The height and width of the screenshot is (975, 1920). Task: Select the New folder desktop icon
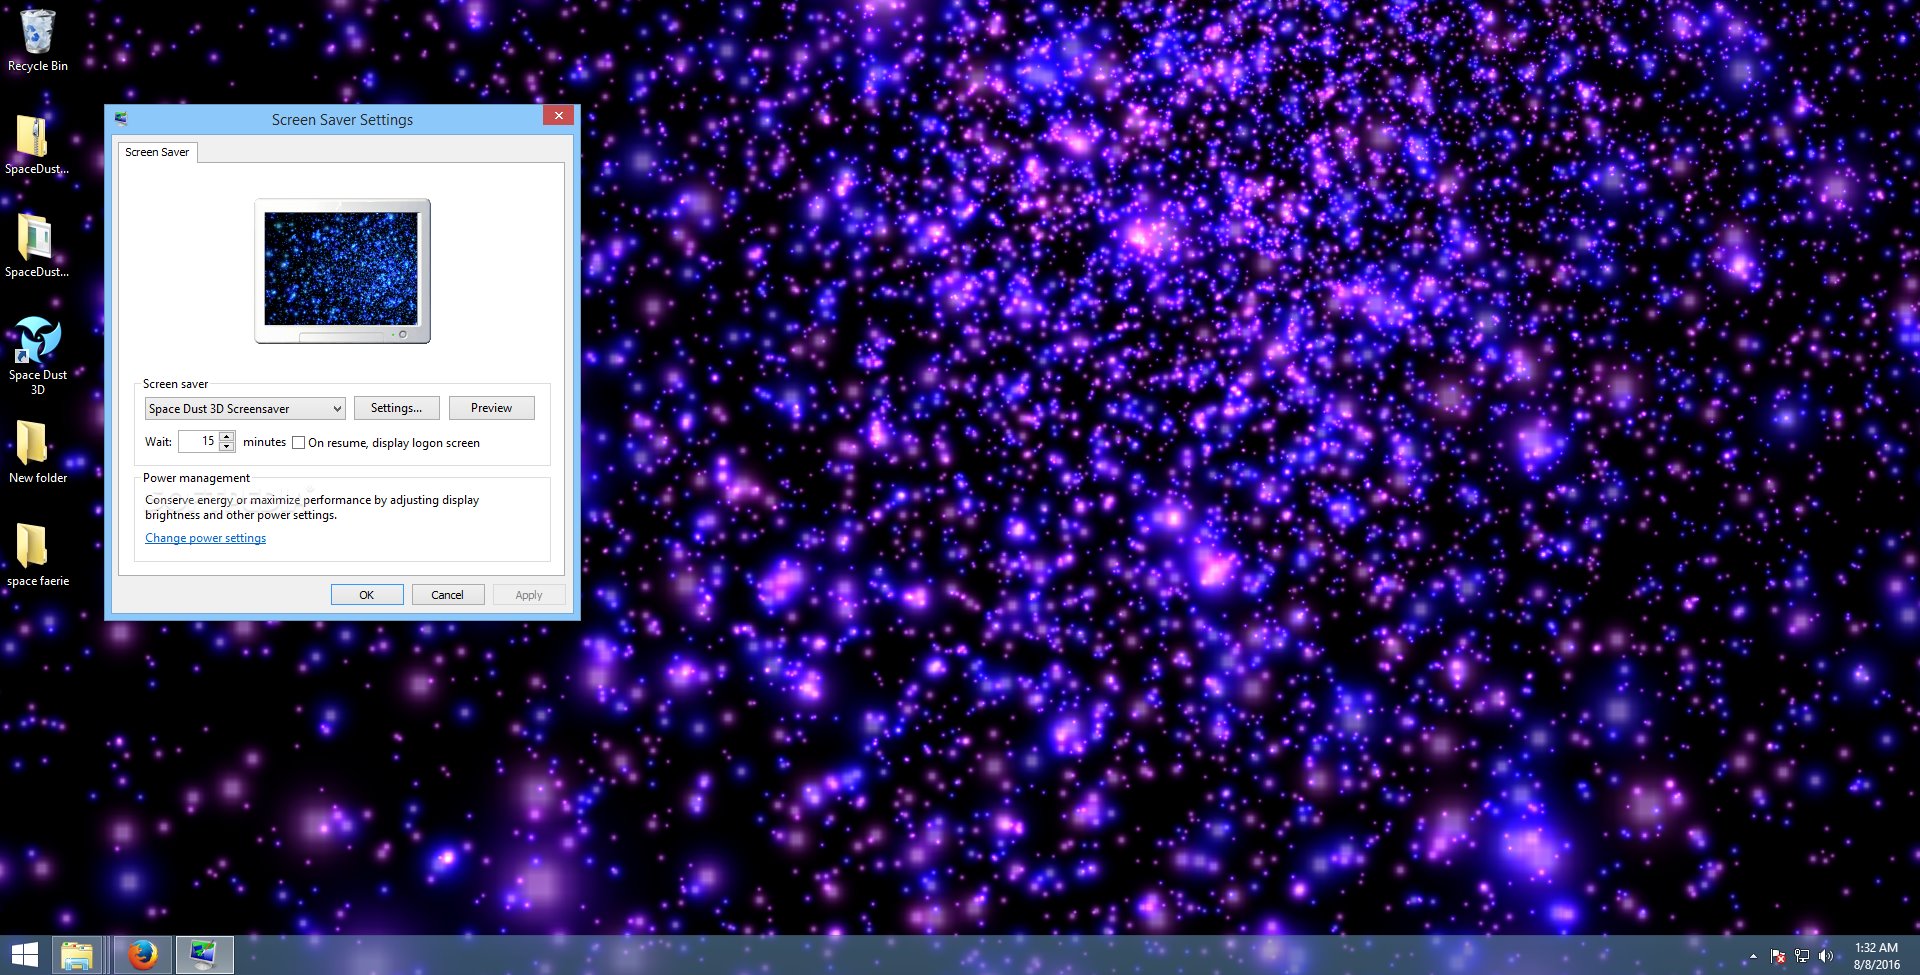(x=38, y=451)
